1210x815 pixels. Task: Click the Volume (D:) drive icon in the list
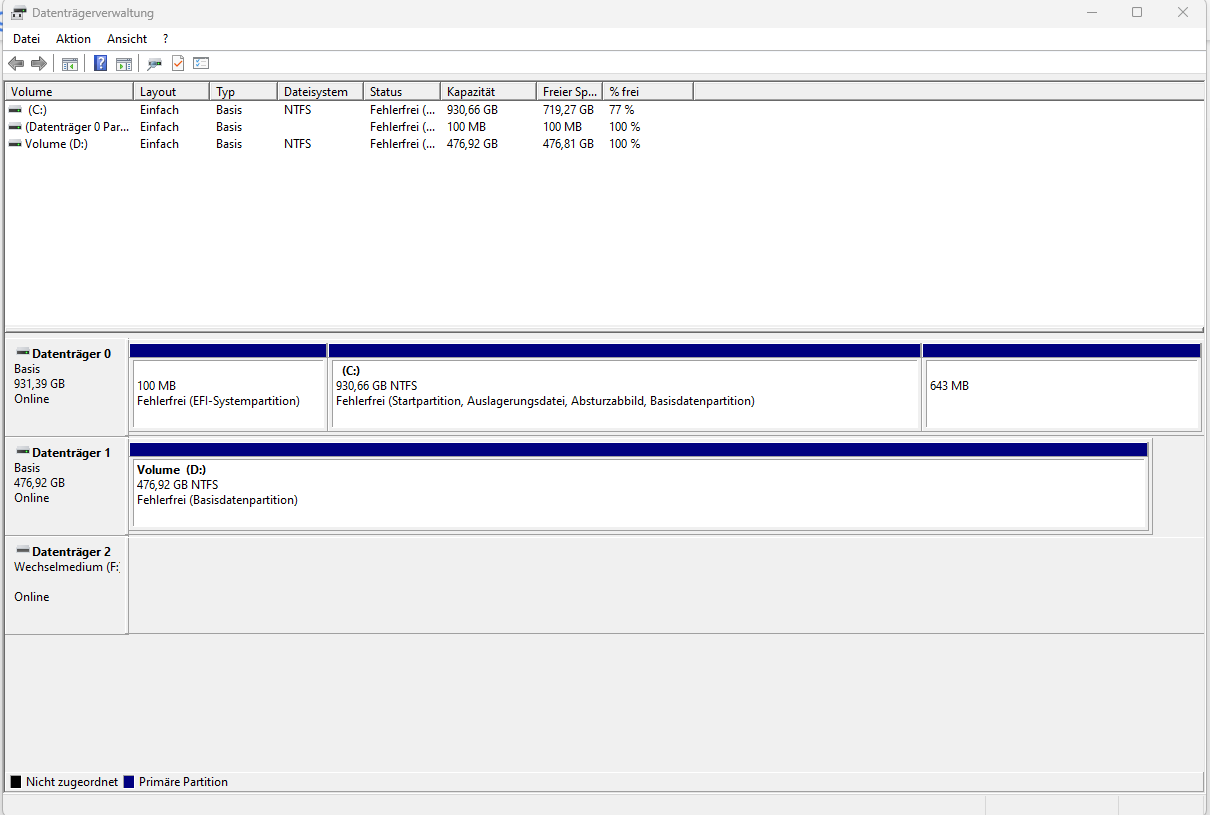[x=14, y=143]
